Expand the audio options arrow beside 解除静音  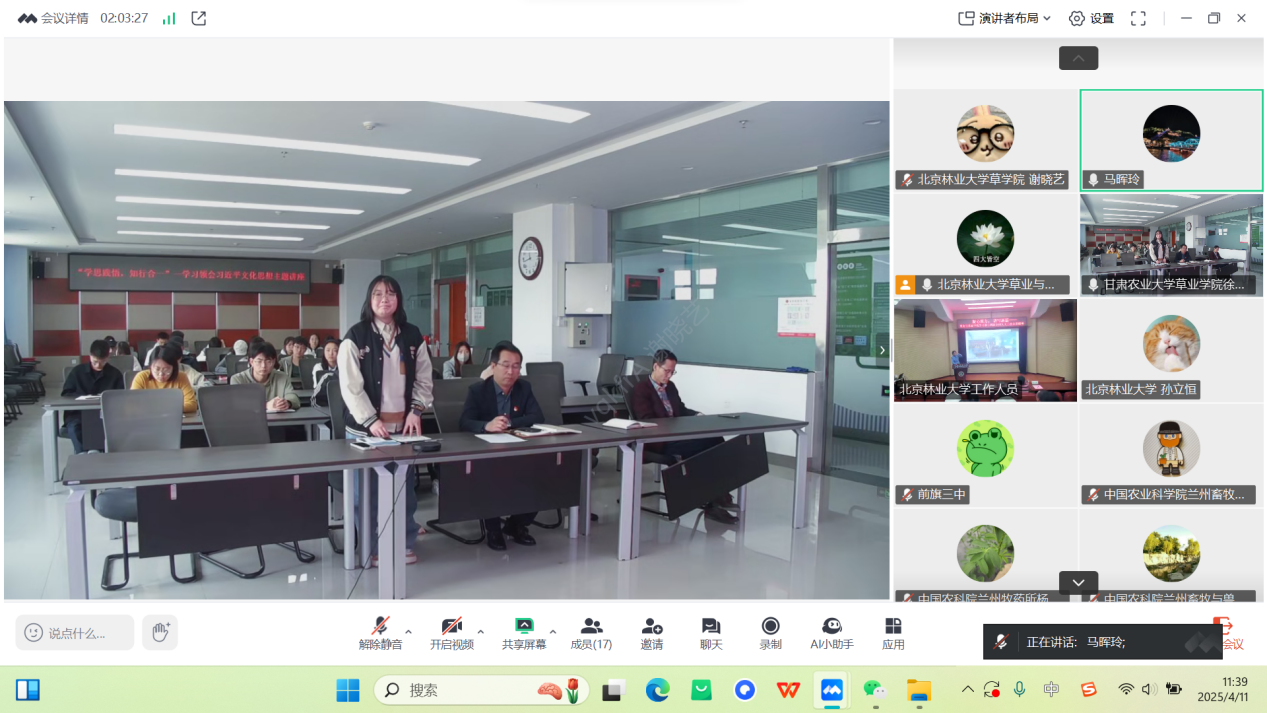408,632
